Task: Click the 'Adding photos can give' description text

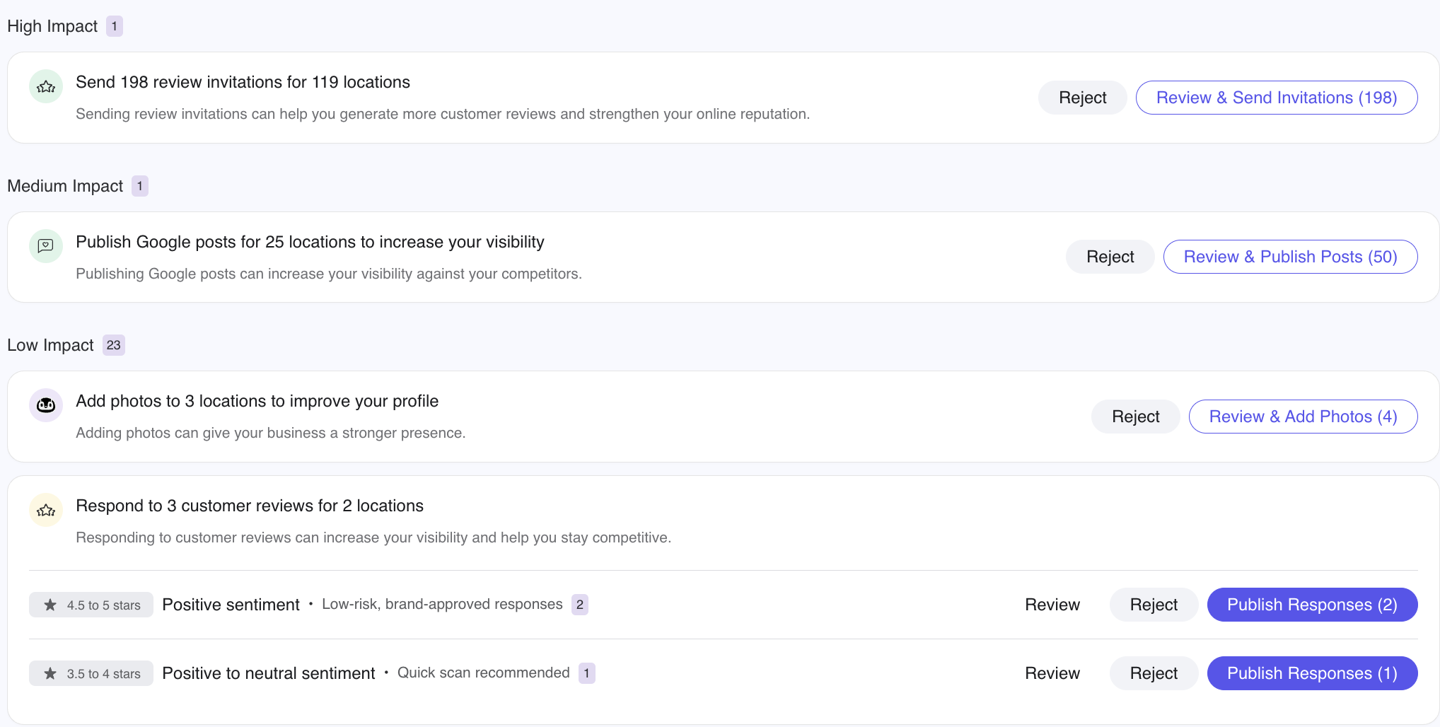Action: click(271, 433)
